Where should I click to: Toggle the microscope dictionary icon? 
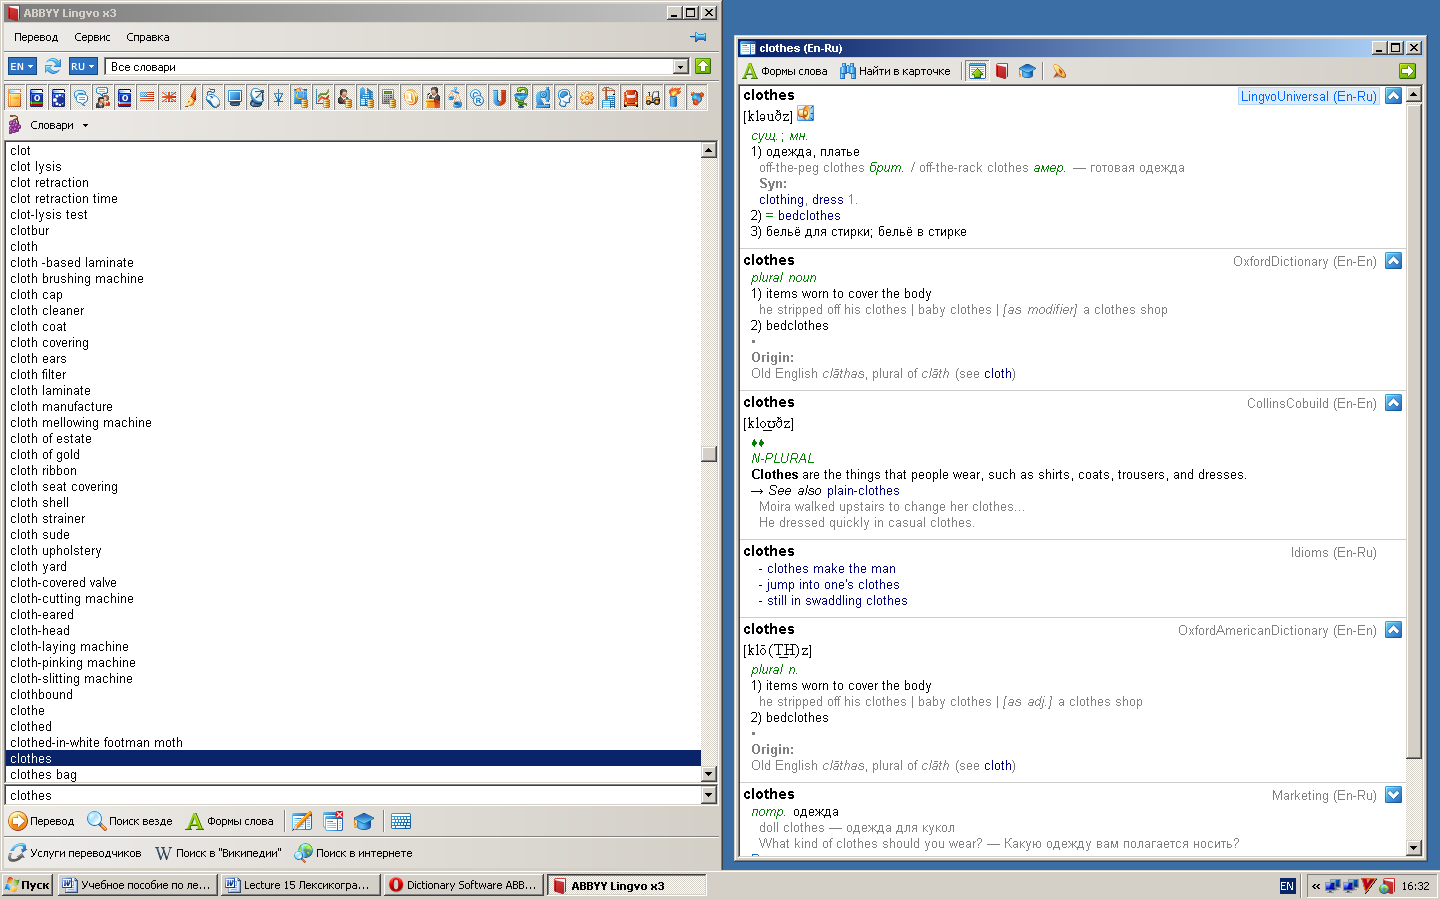pos(543,97)
